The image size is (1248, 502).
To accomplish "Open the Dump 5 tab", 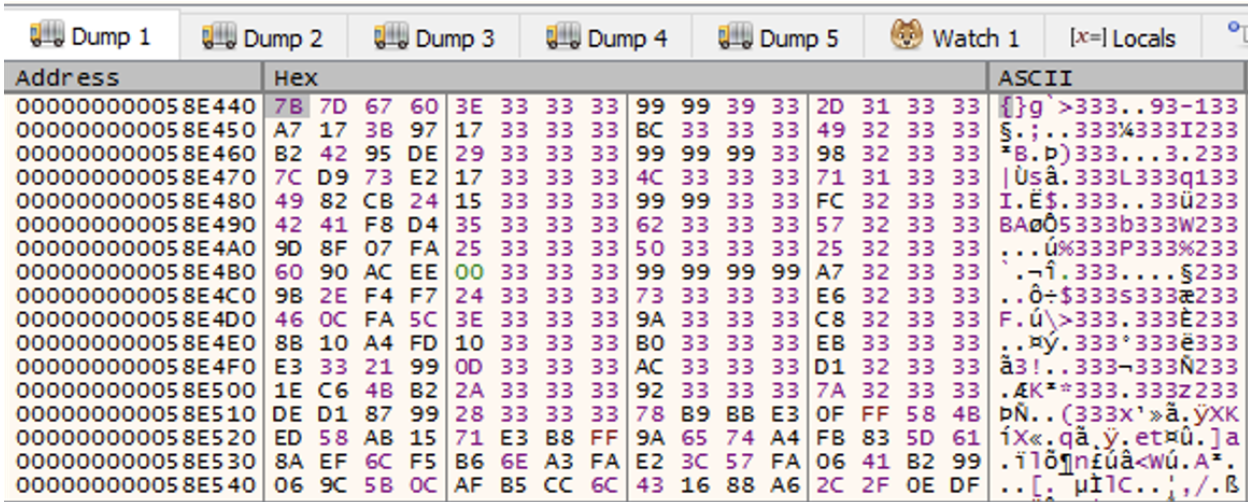I will 779,39.
